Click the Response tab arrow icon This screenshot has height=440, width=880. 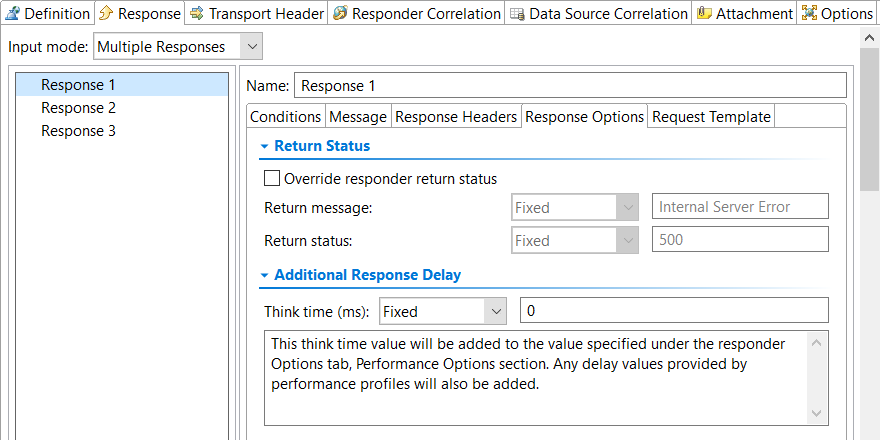(106, 13)
